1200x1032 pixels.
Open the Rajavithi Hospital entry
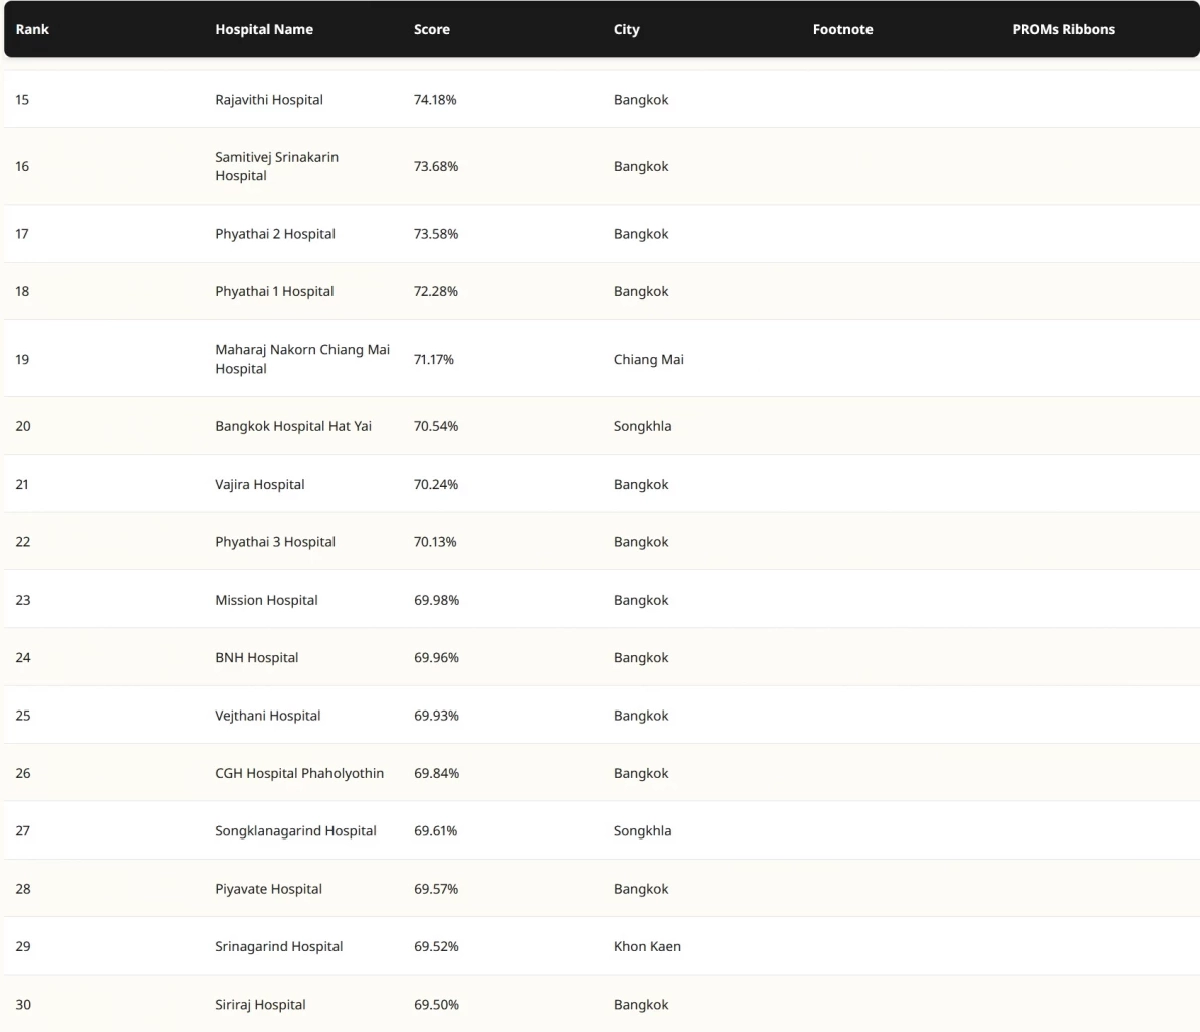[x=269, y=100]
